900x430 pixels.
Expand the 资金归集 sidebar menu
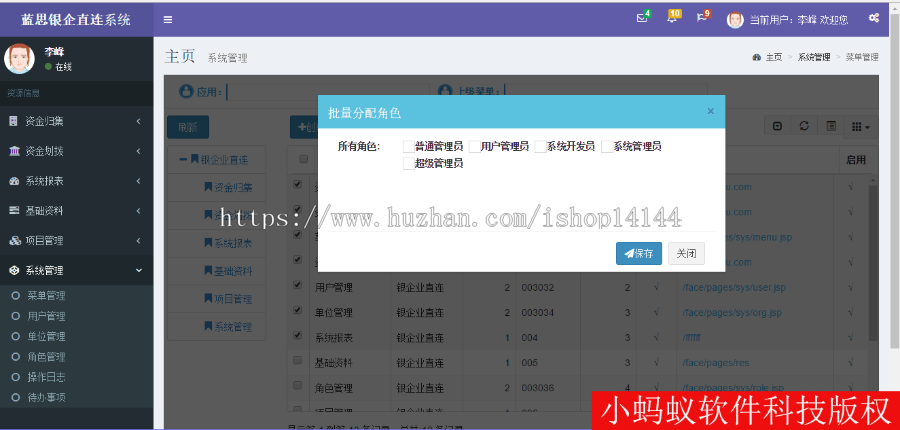pos(76,121)
